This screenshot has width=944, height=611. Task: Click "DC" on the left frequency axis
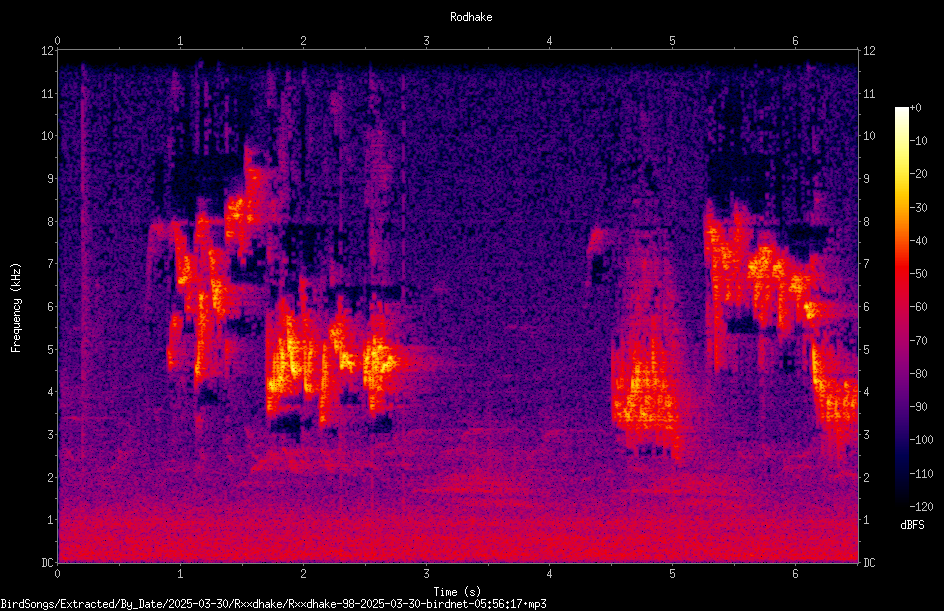(x=47, y=563)
